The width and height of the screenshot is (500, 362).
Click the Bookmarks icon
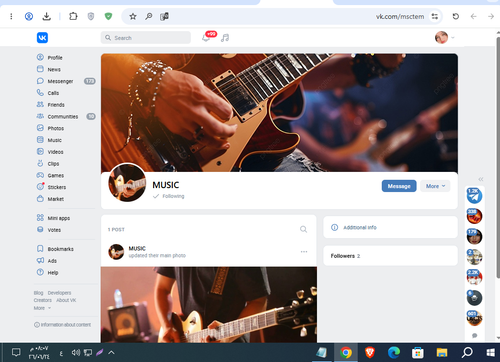tap(40, 249)
